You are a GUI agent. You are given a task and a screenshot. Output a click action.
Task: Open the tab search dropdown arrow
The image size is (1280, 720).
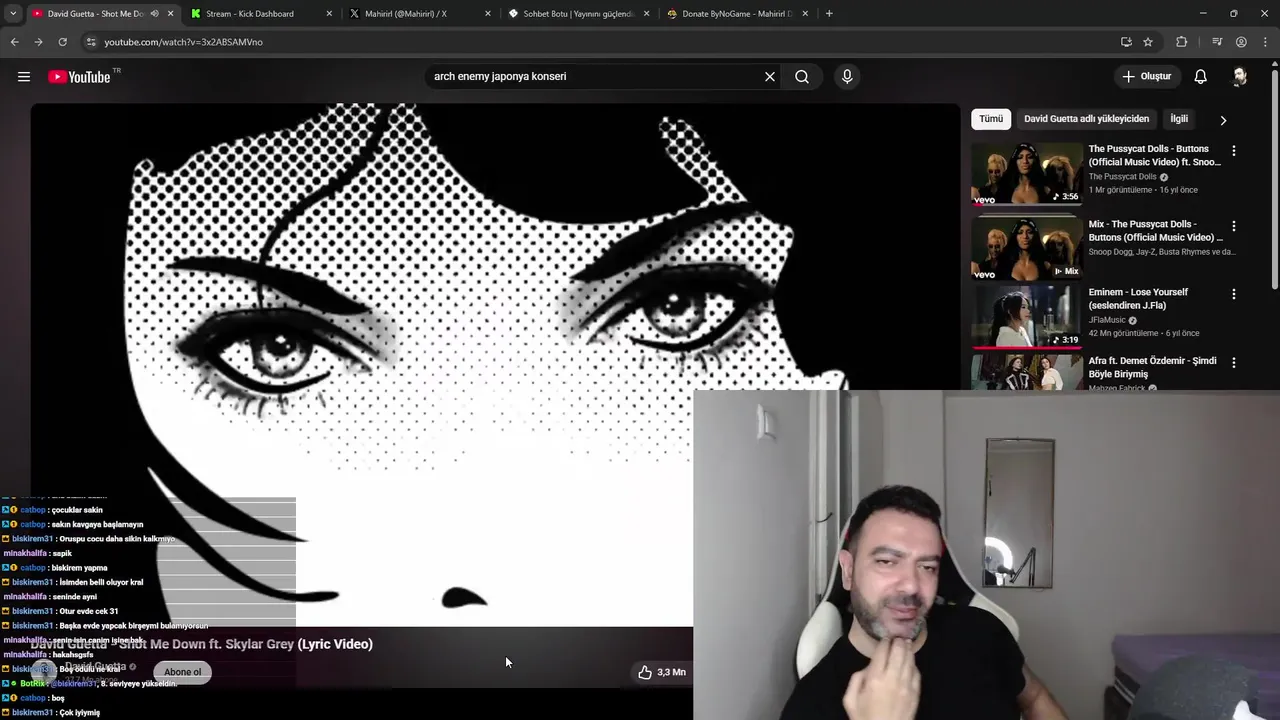click(13, 14)
